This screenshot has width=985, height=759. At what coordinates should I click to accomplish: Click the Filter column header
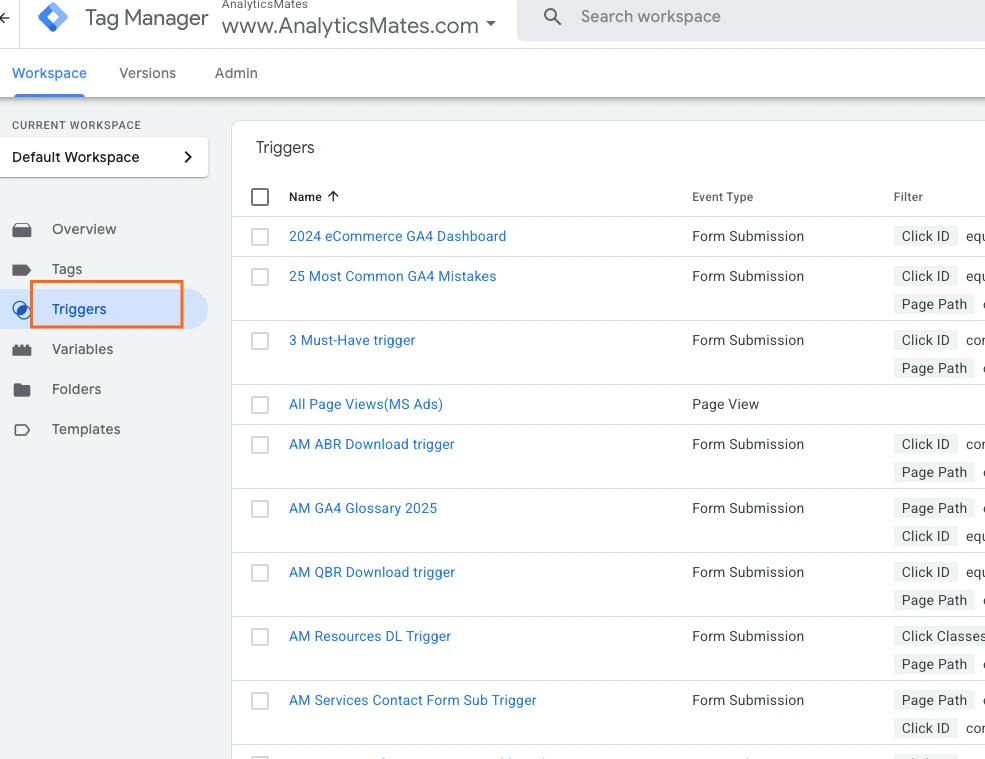tap(908, 197)
